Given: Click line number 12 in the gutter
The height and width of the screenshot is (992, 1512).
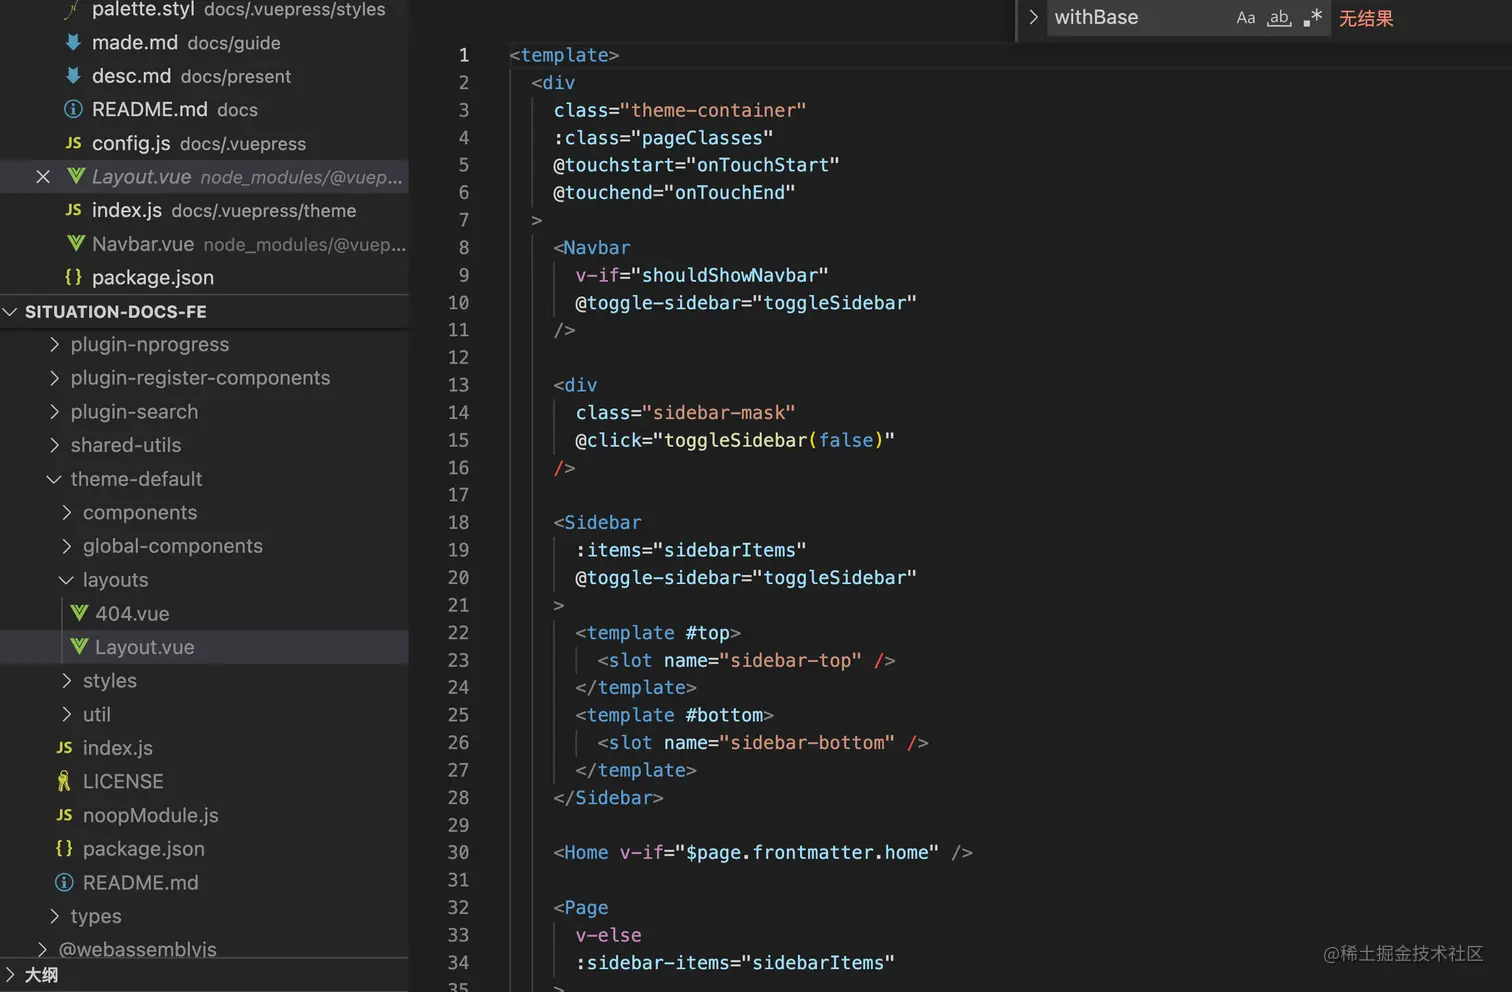Looking at the screenshot, I should coord(458,357).
